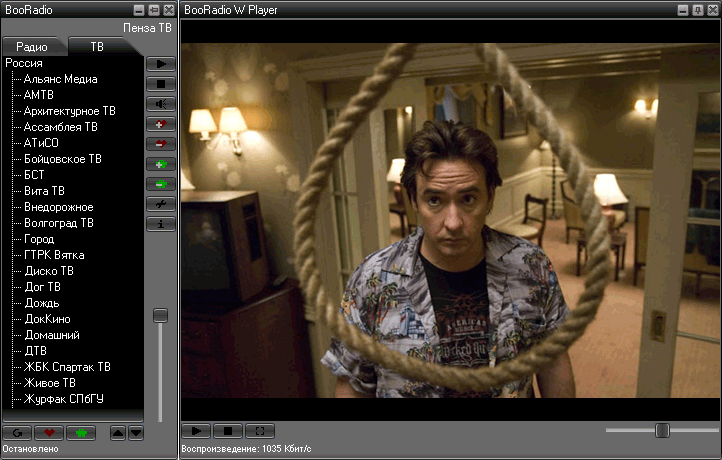Open settings via the wrench icon

(x=161, y=204)
